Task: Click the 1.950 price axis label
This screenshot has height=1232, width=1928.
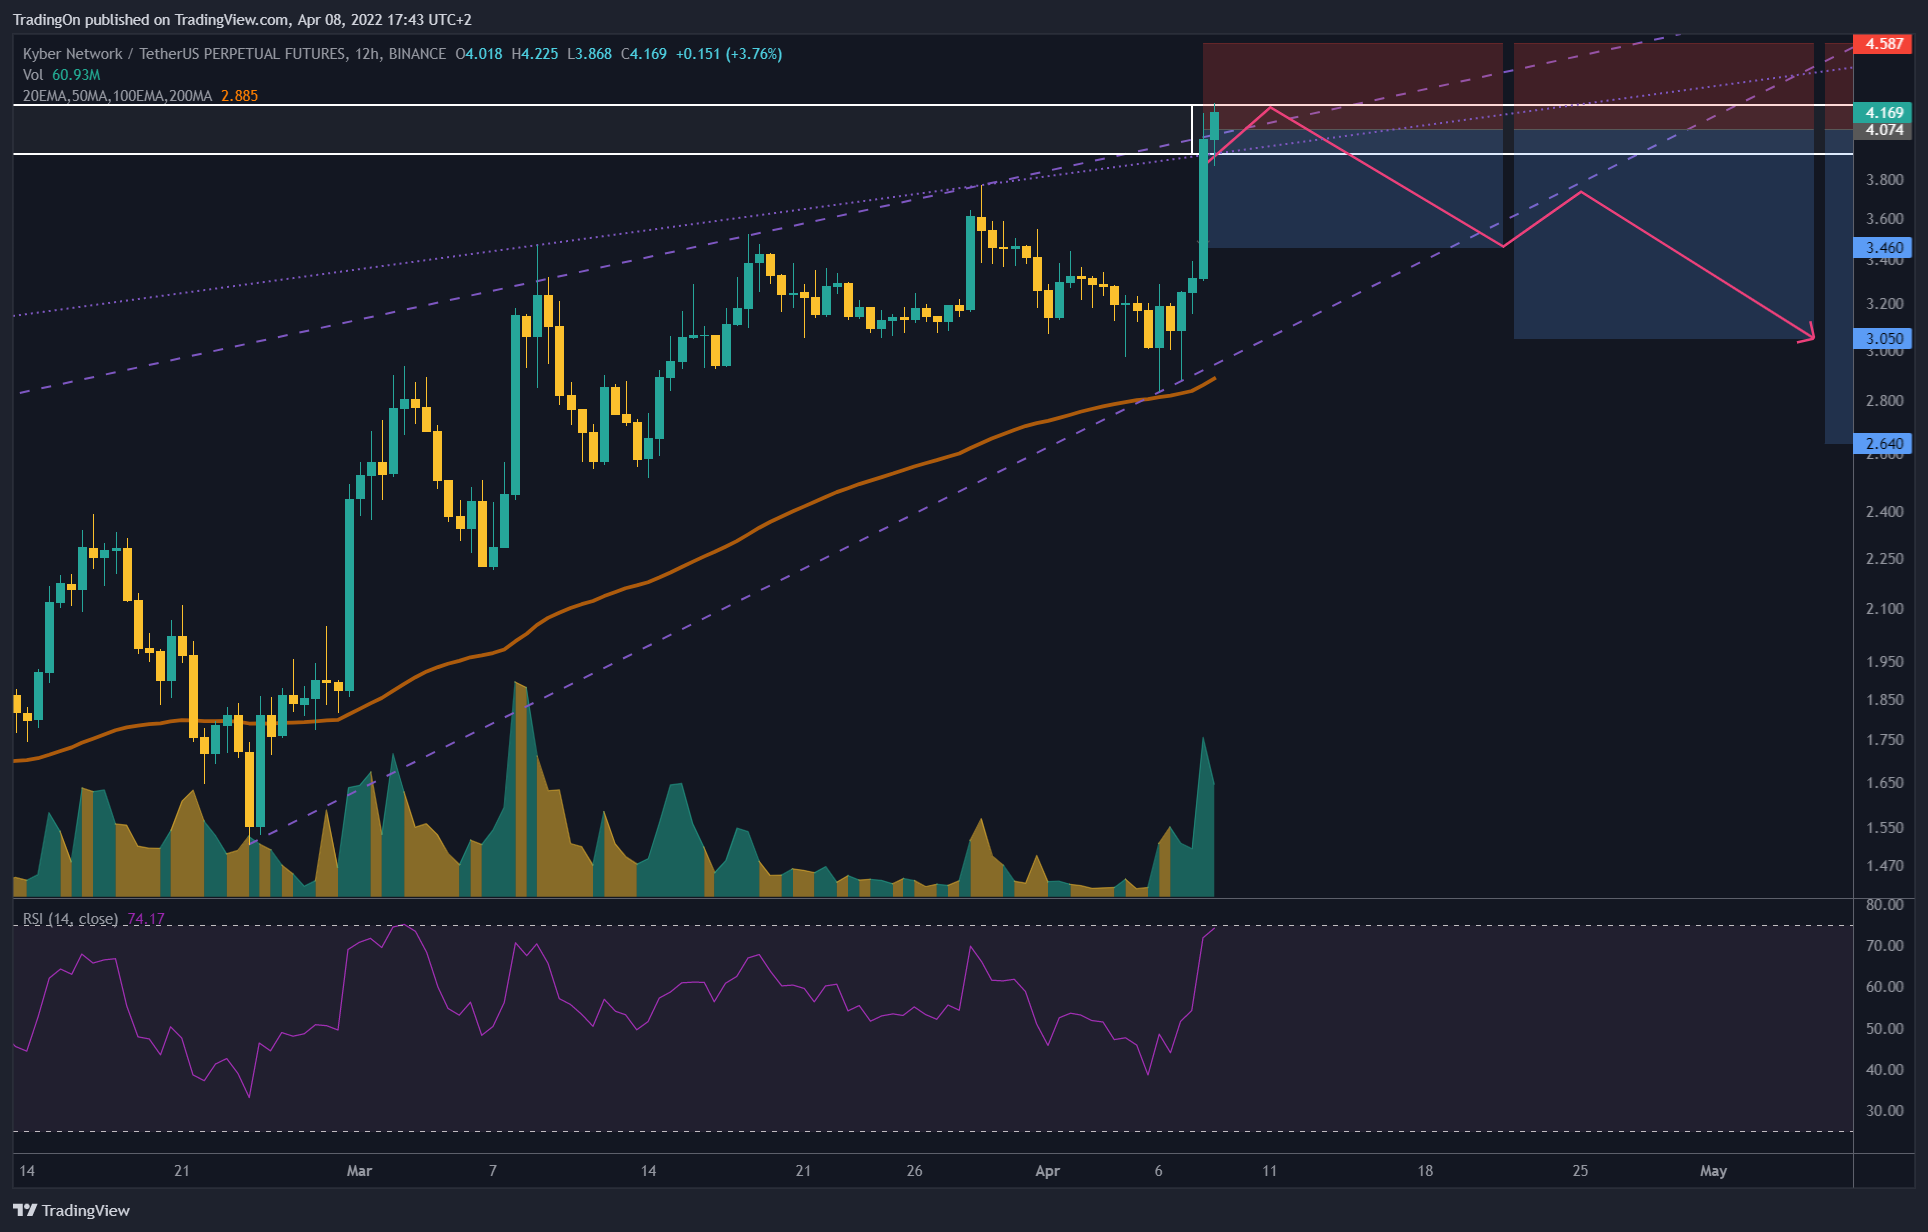Action: coord(1884,662)
